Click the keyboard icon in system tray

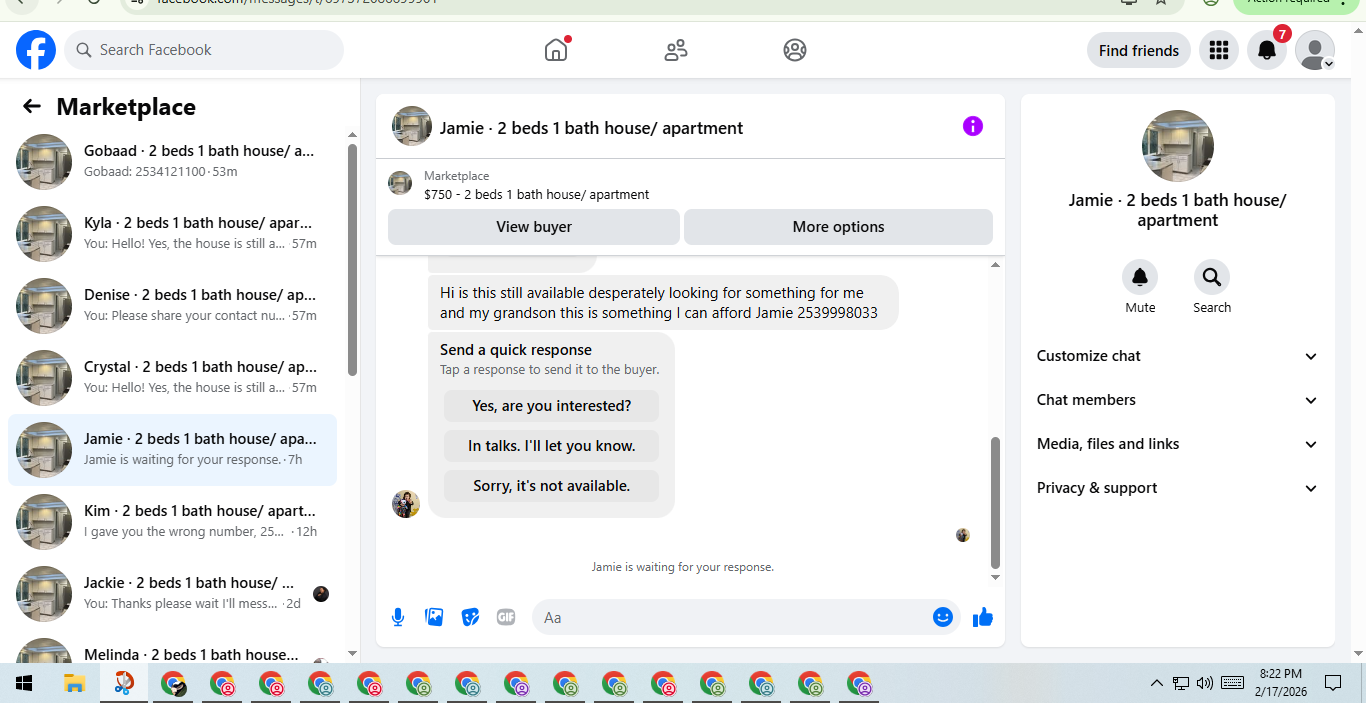(1233, 683)
